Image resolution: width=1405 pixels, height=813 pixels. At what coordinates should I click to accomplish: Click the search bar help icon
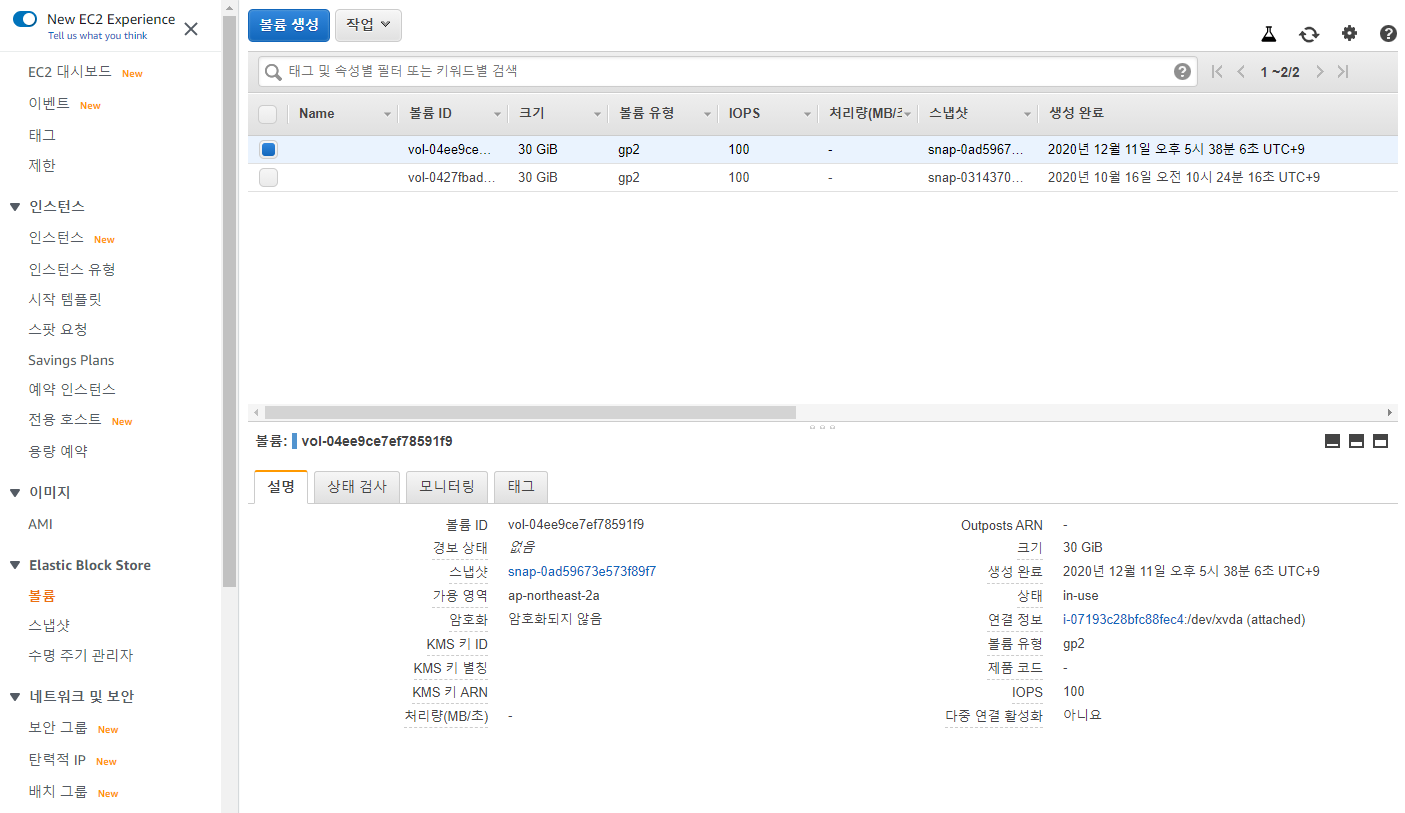pyautogui.click(x=1182, y=71)
